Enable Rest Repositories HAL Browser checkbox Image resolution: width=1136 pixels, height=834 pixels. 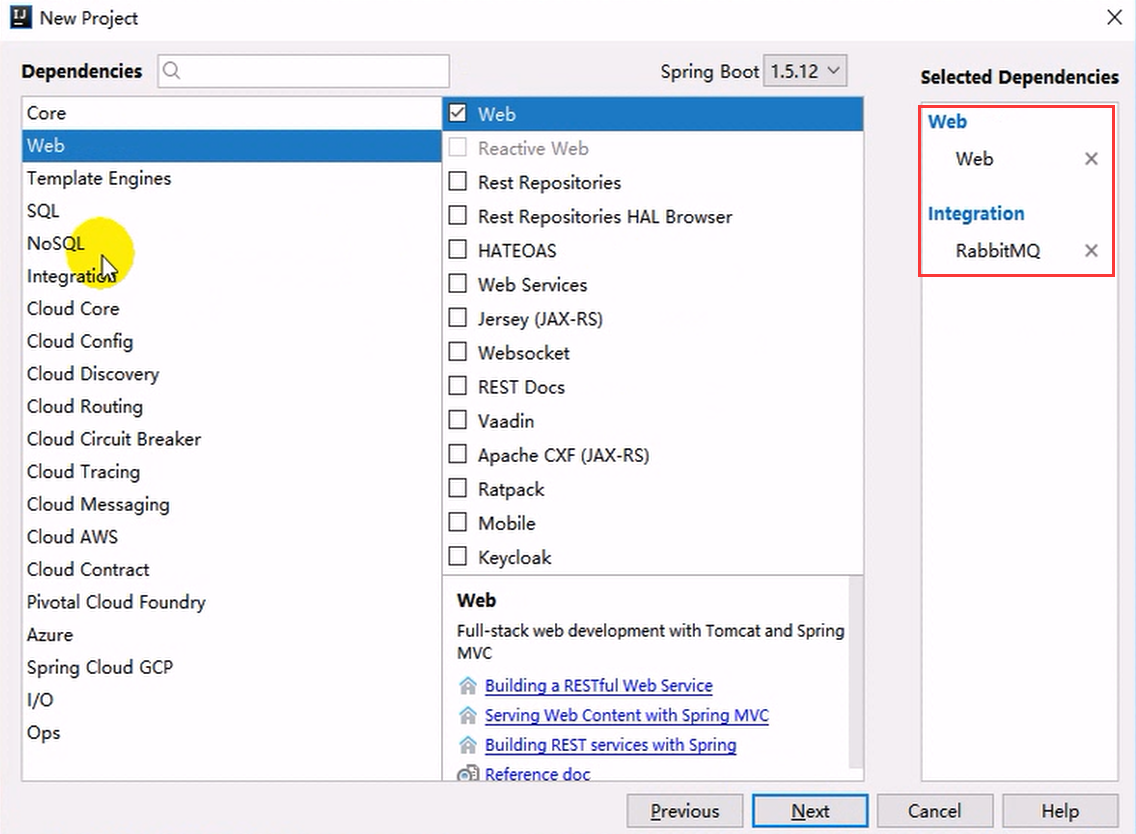click(458, 215)
